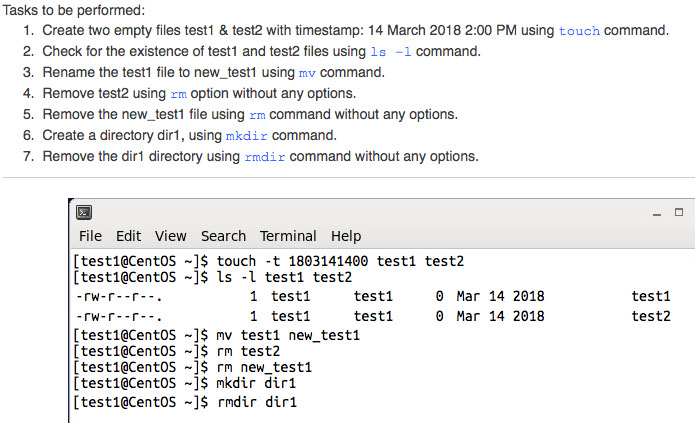This screenshot has height=423, width=695.
Task: Open the View menu in the terminal
Action: click(x=170, y=236)
